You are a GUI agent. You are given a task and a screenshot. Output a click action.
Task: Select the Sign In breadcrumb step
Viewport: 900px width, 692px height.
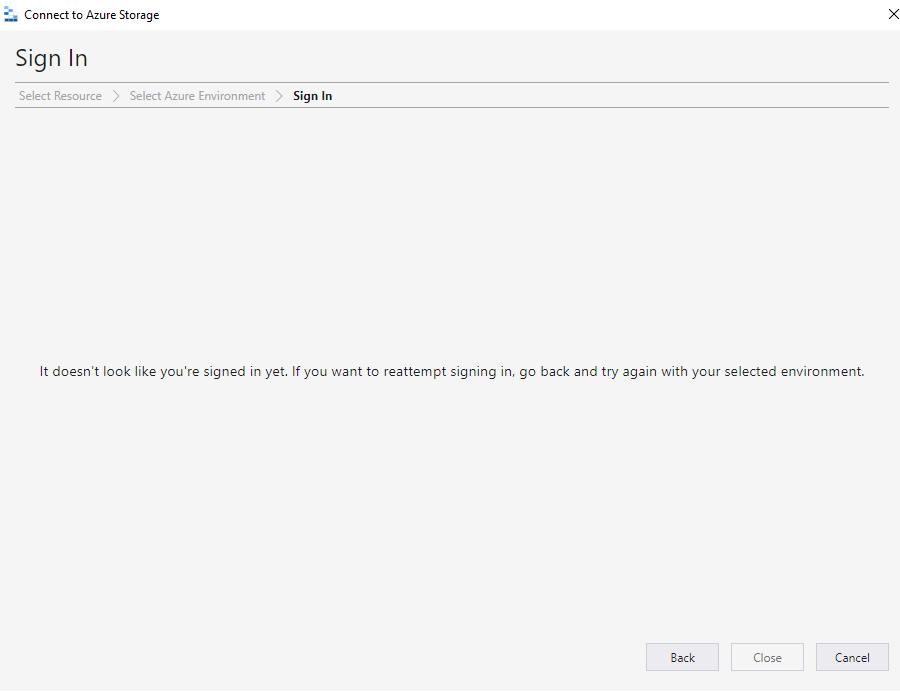(313, 96)
